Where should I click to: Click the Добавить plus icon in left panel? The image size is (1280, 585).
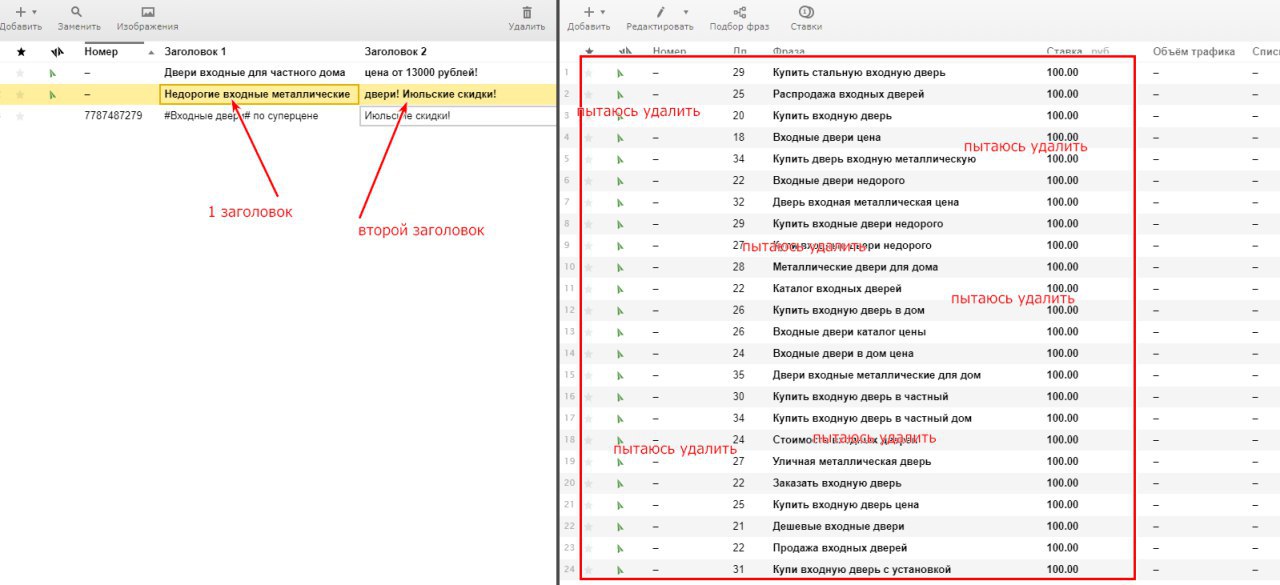tap(20, 12)
